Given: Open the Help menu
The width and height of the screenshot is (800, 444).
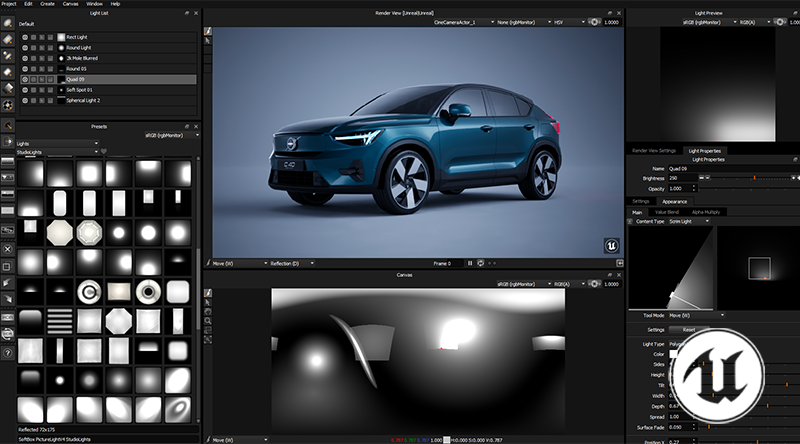Looking at the screenshot, I should (x=115, y=4).
